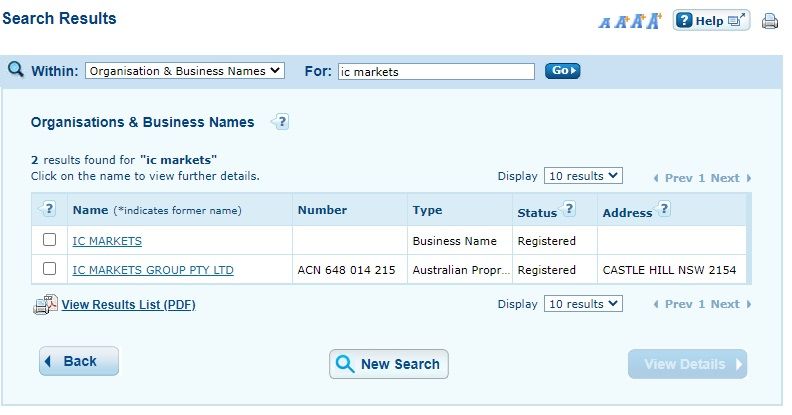This screenshot has height=415, width=792.
Task: Go back with the Back button
Action: (79, 361)
